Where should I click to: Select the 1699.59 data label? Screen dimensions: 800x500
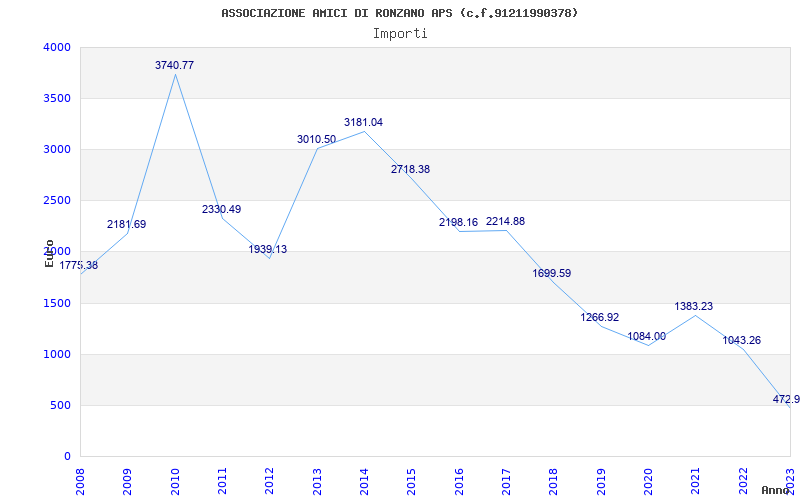(552, 273)
